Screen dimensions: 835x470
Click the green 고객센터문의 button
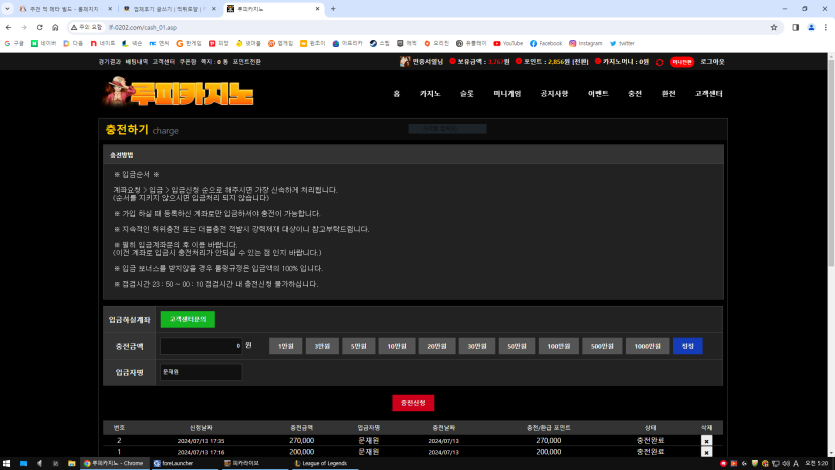coord(187,319)
